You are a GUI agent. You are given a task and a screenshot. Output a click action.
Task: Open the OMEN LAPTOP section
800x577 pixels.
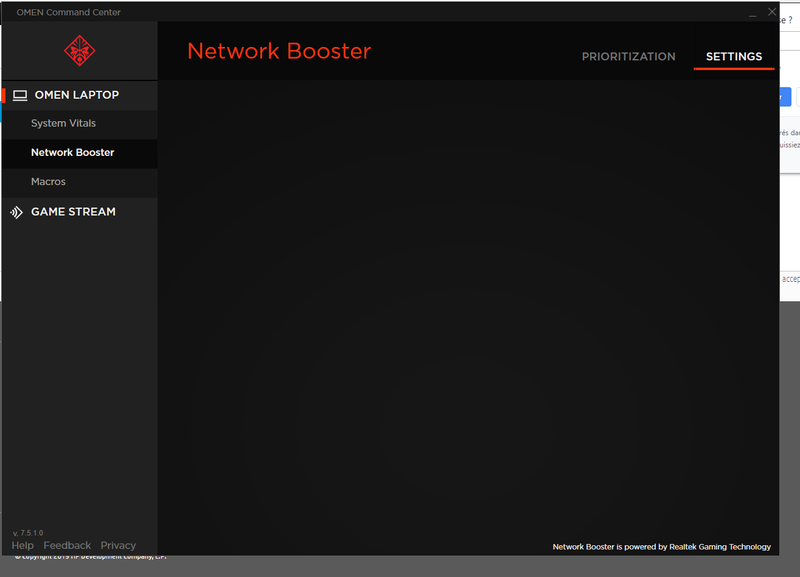point(80,95)
